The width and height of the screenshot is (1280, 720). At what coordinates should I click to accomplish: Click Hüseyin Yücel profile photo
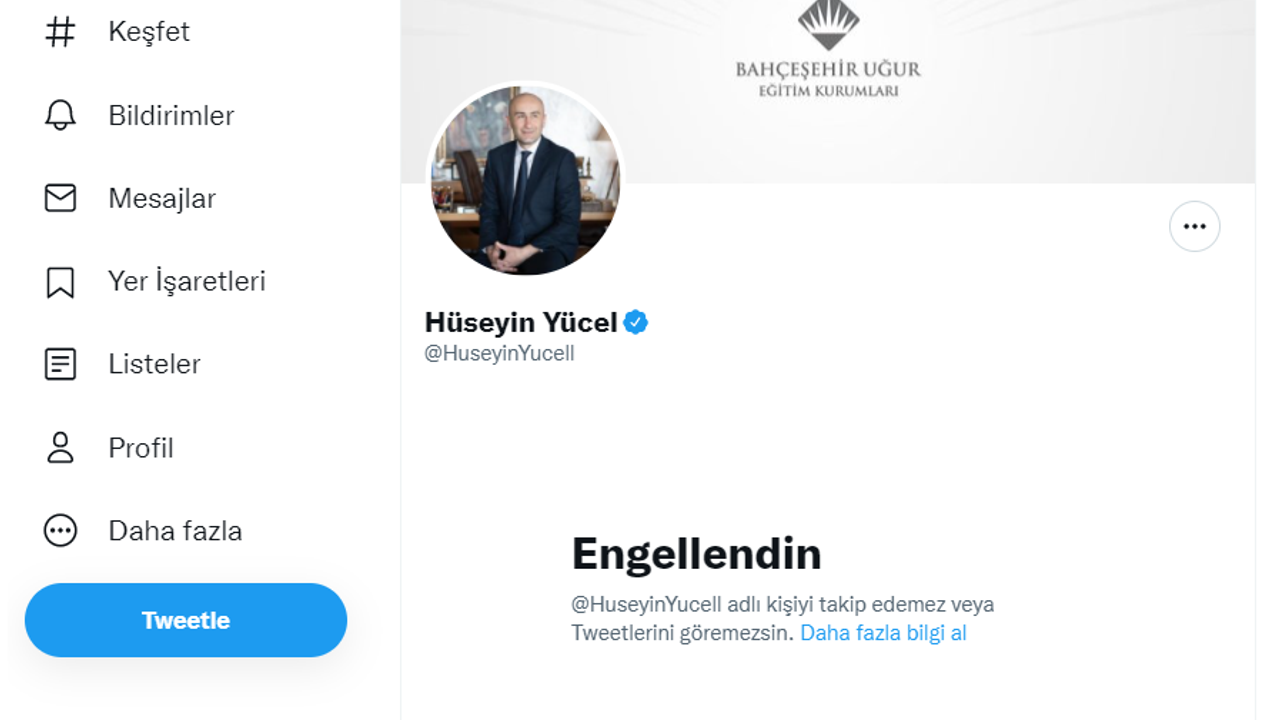pos(525,181)
